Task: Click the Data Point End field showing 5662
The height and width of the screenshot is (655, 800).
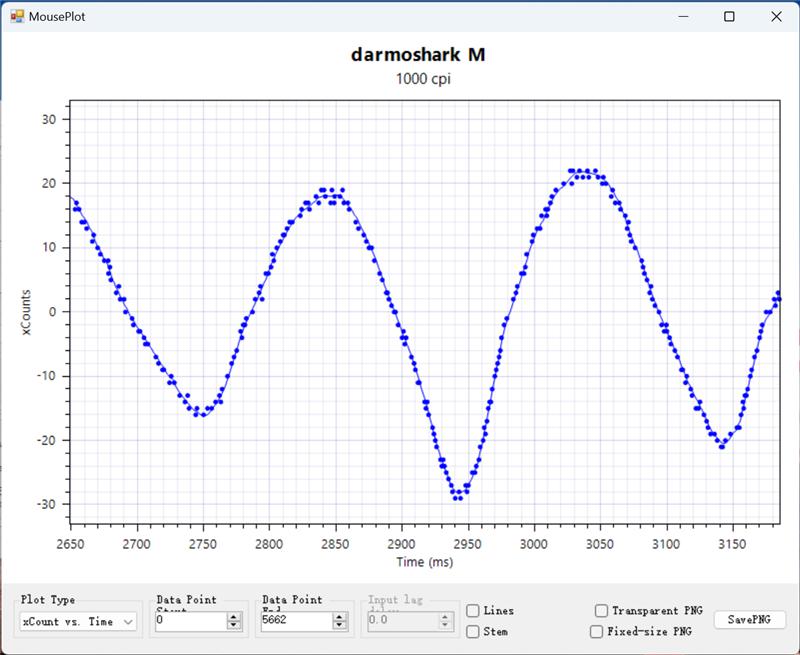Action: click(294, 621)
